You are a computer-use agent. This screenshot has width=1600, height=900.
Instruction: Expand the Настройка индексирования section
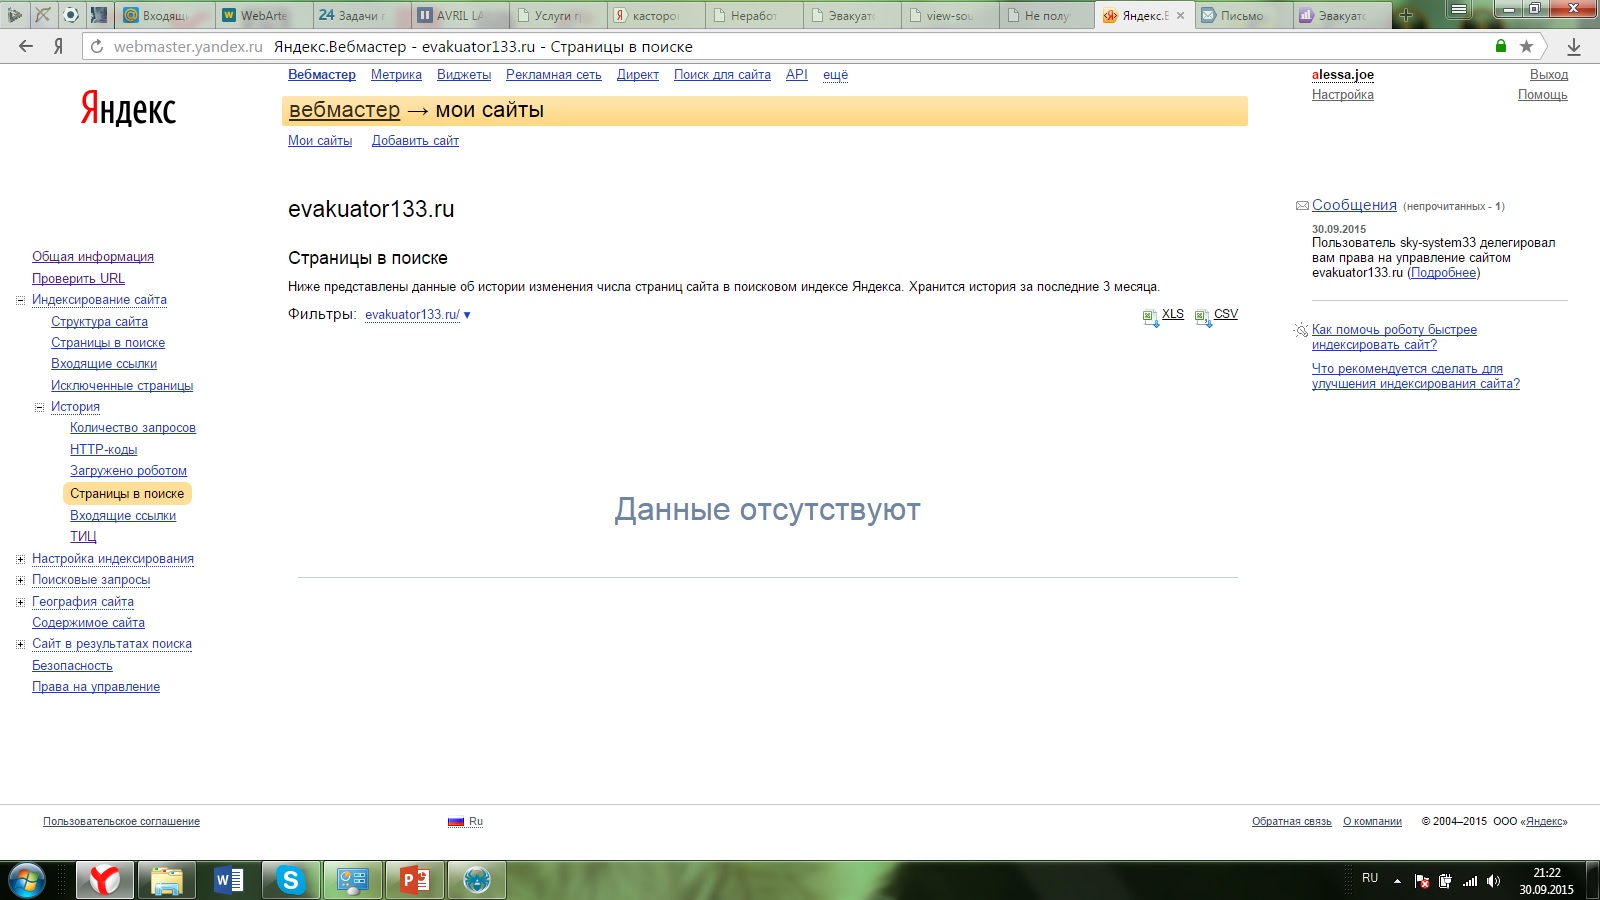point(20,559)
